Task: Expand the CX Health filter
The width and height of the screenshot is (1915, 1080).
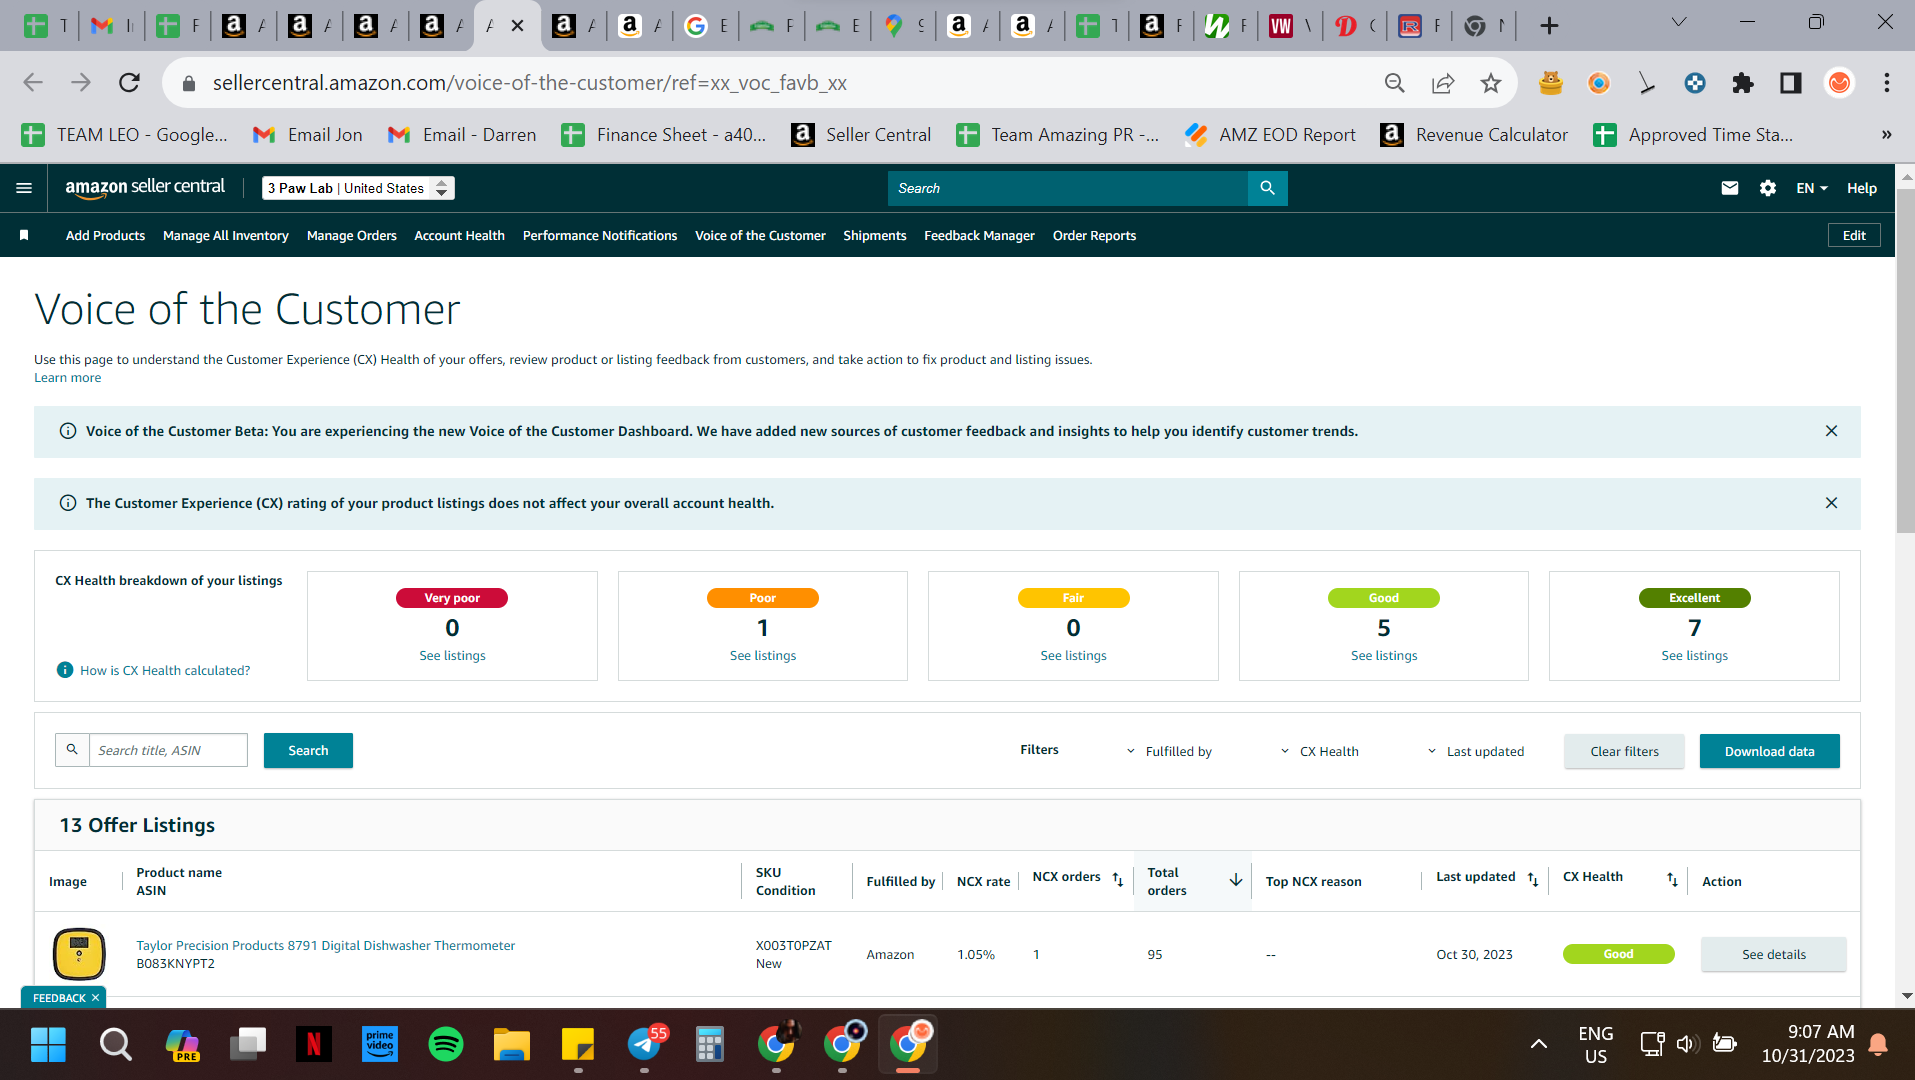Action: point(1320,751)
